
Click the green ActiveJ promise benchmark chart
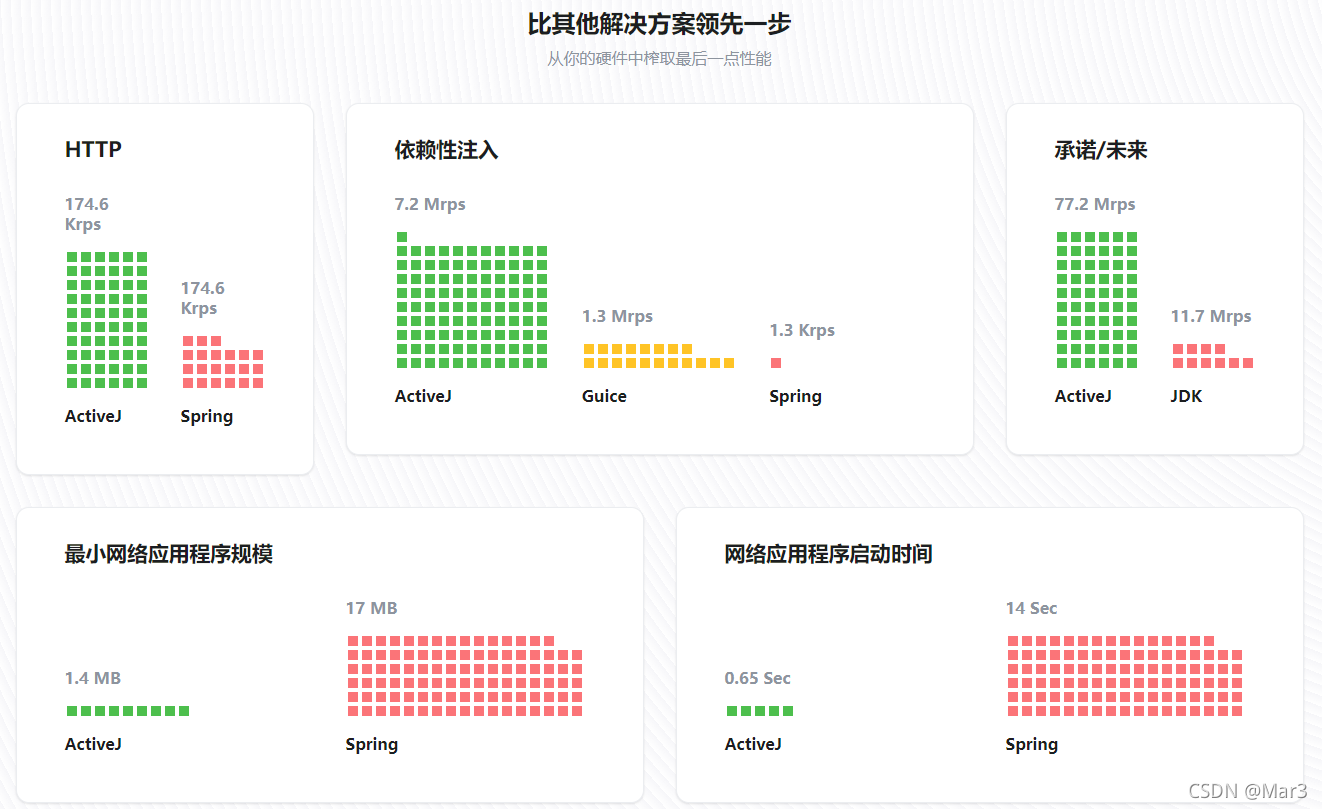1096,300
